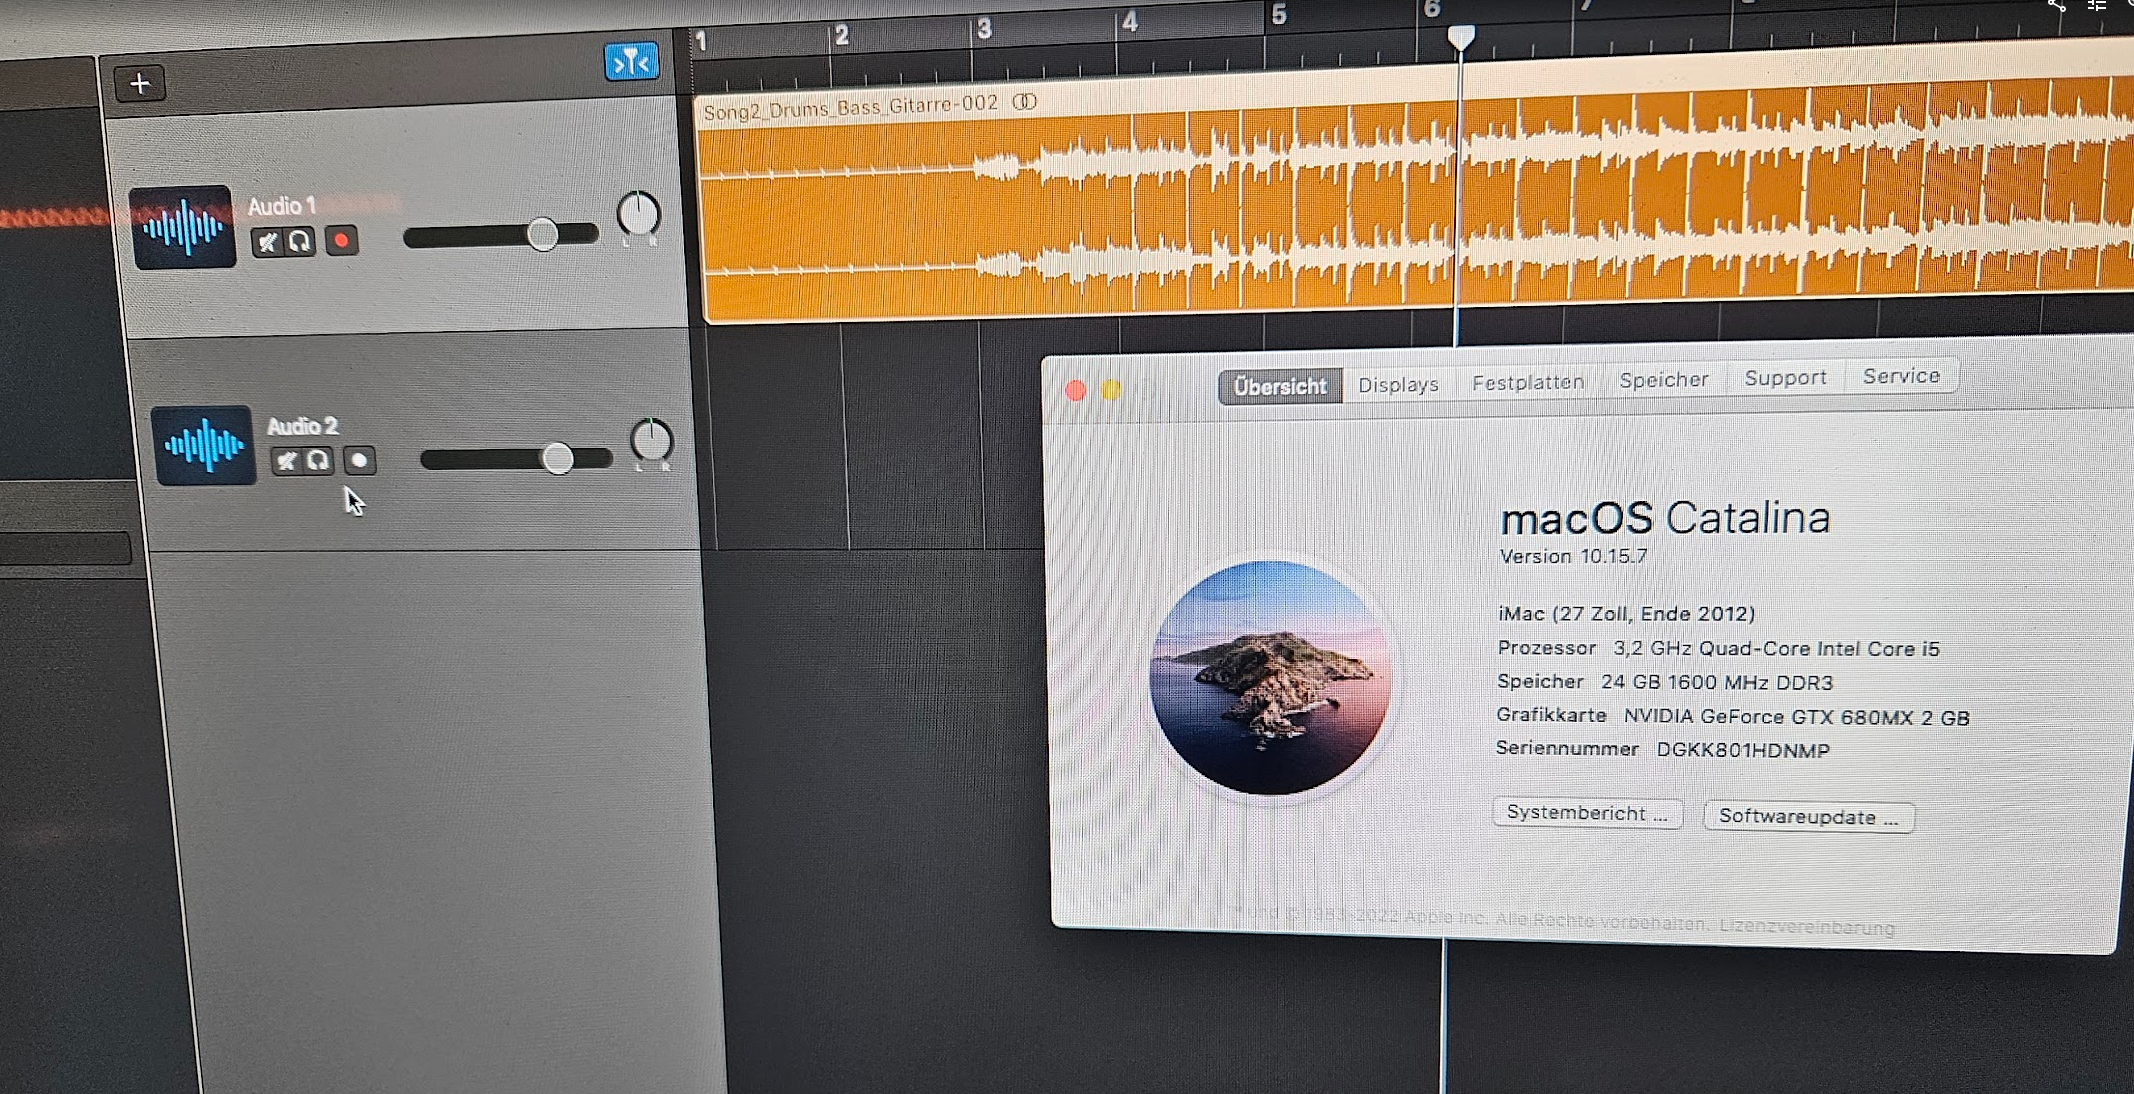Add a new track with plus button

pos(140,84)
